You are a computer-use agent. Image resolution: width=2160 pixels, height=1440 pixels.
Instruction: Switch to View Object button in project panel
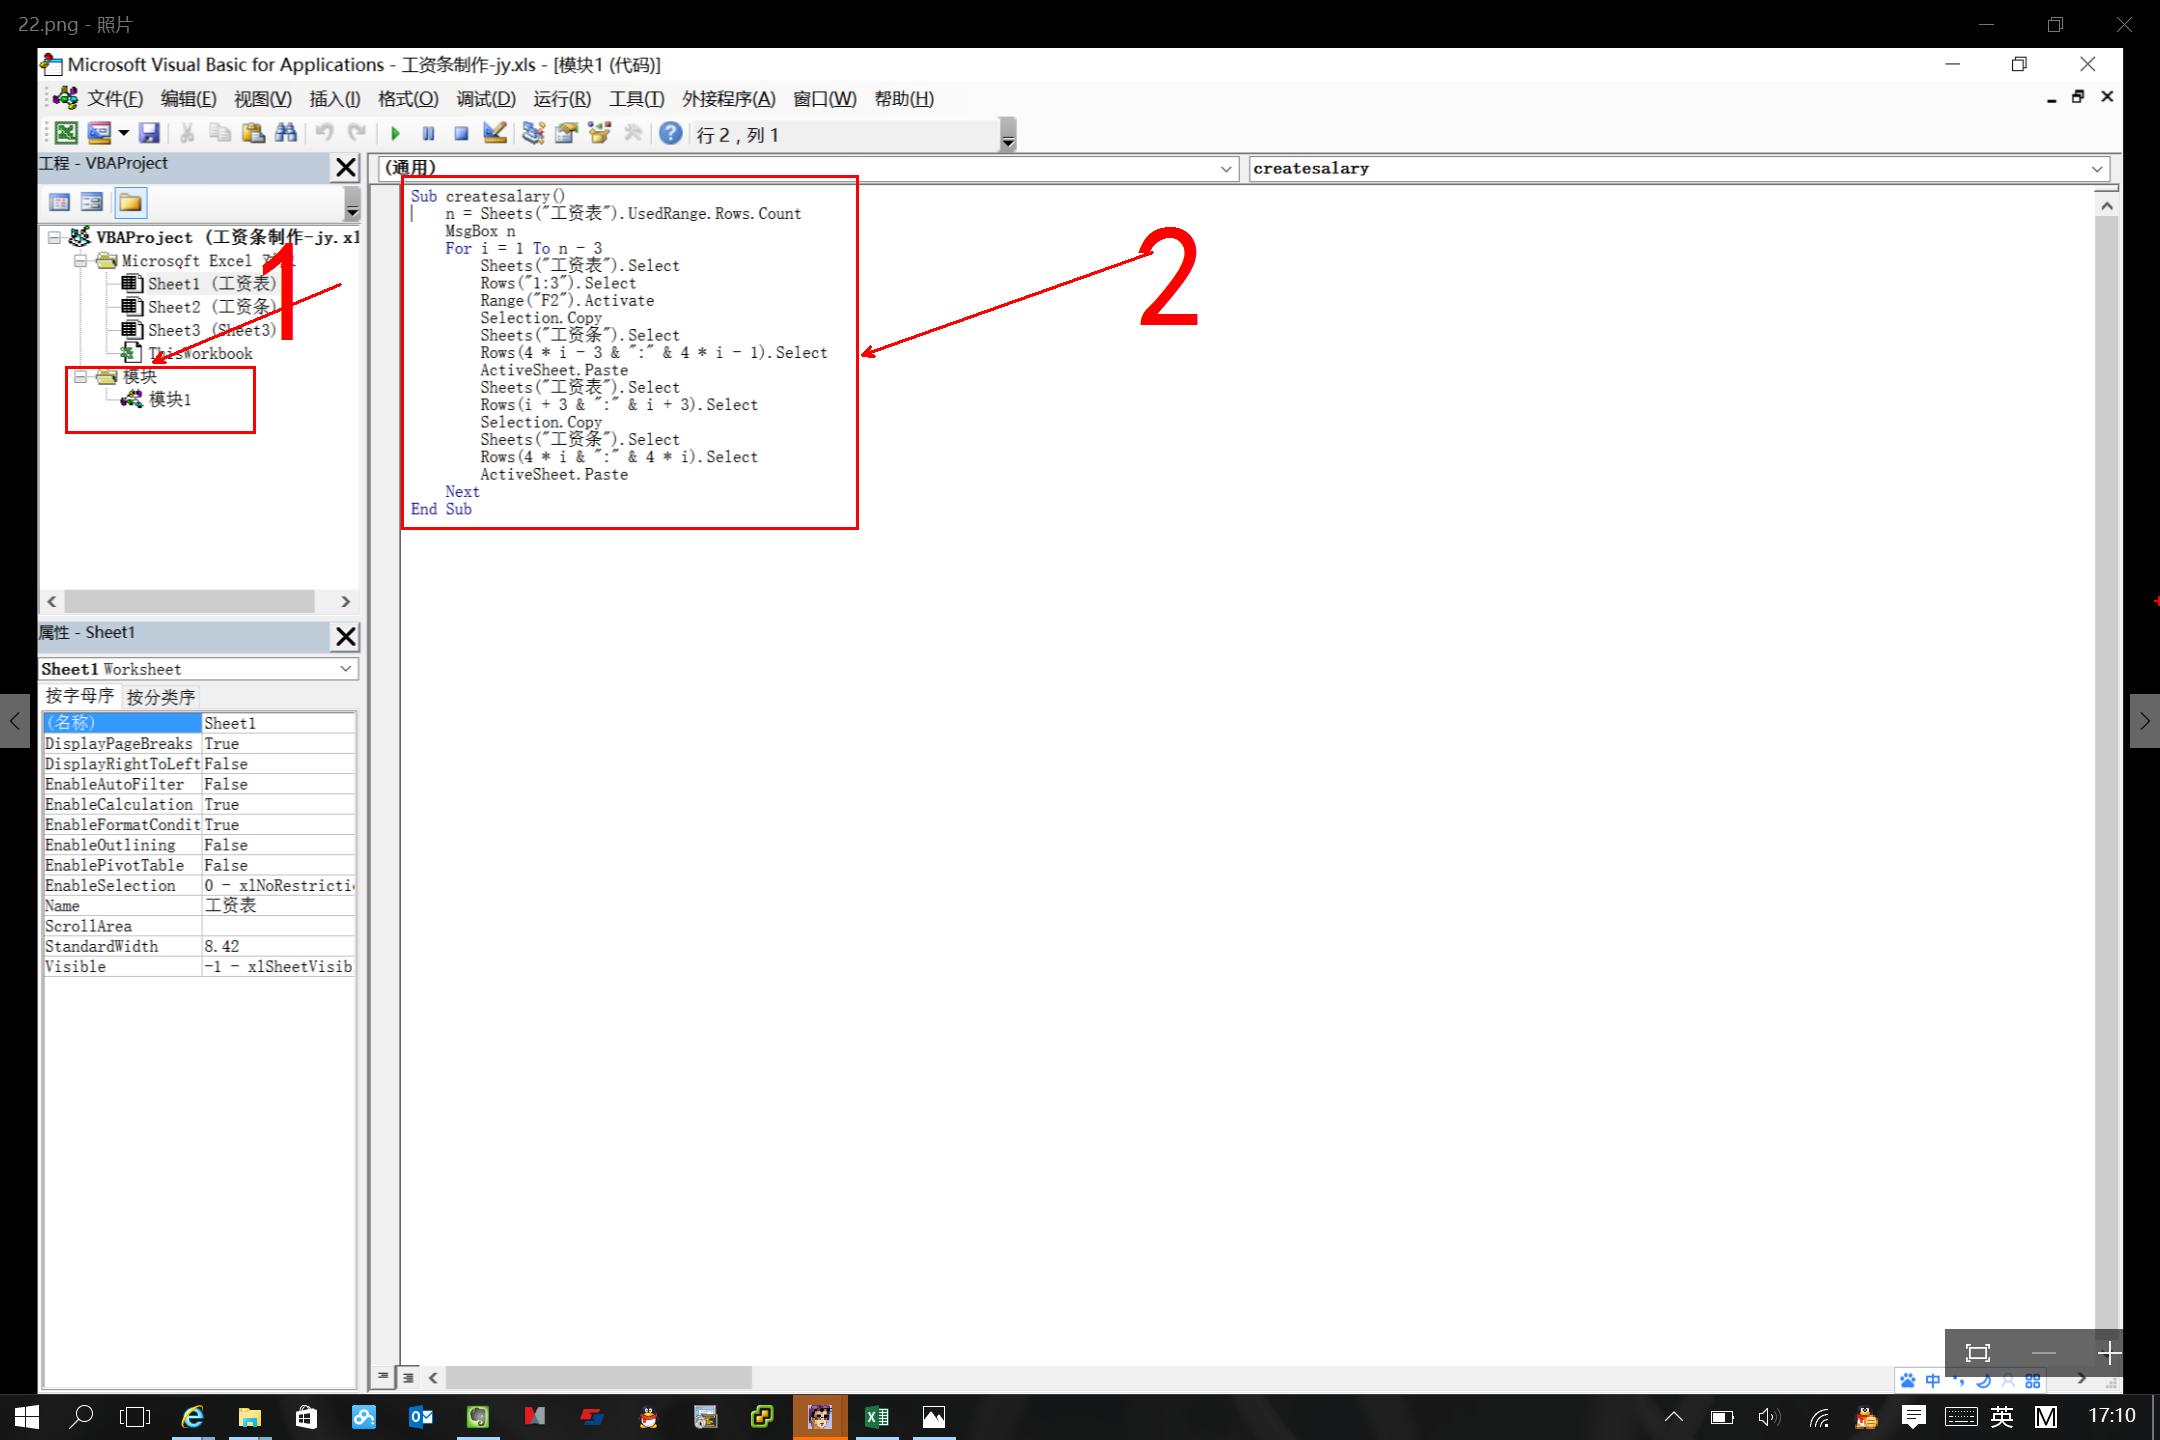(x=92, y=203)
